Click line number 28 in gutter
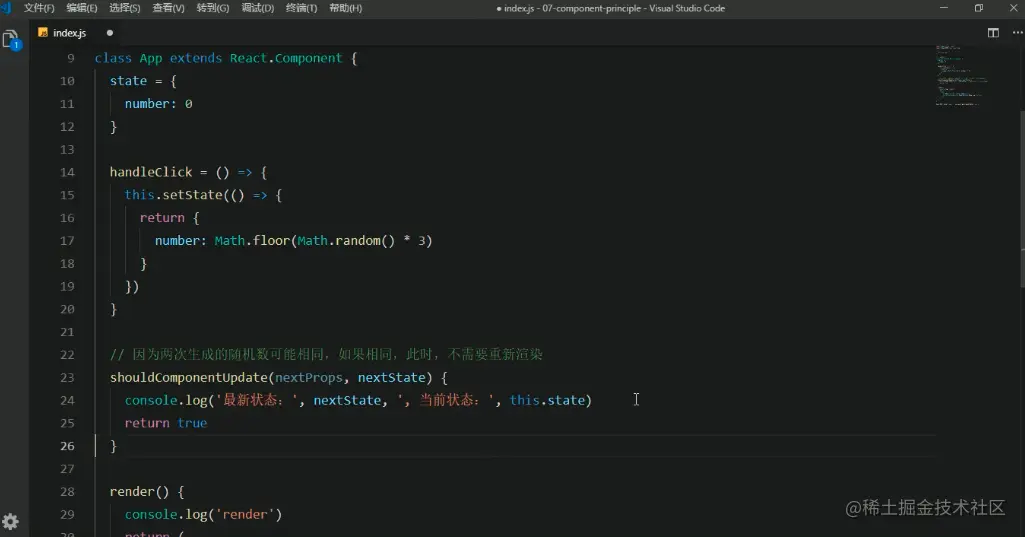 67,492
